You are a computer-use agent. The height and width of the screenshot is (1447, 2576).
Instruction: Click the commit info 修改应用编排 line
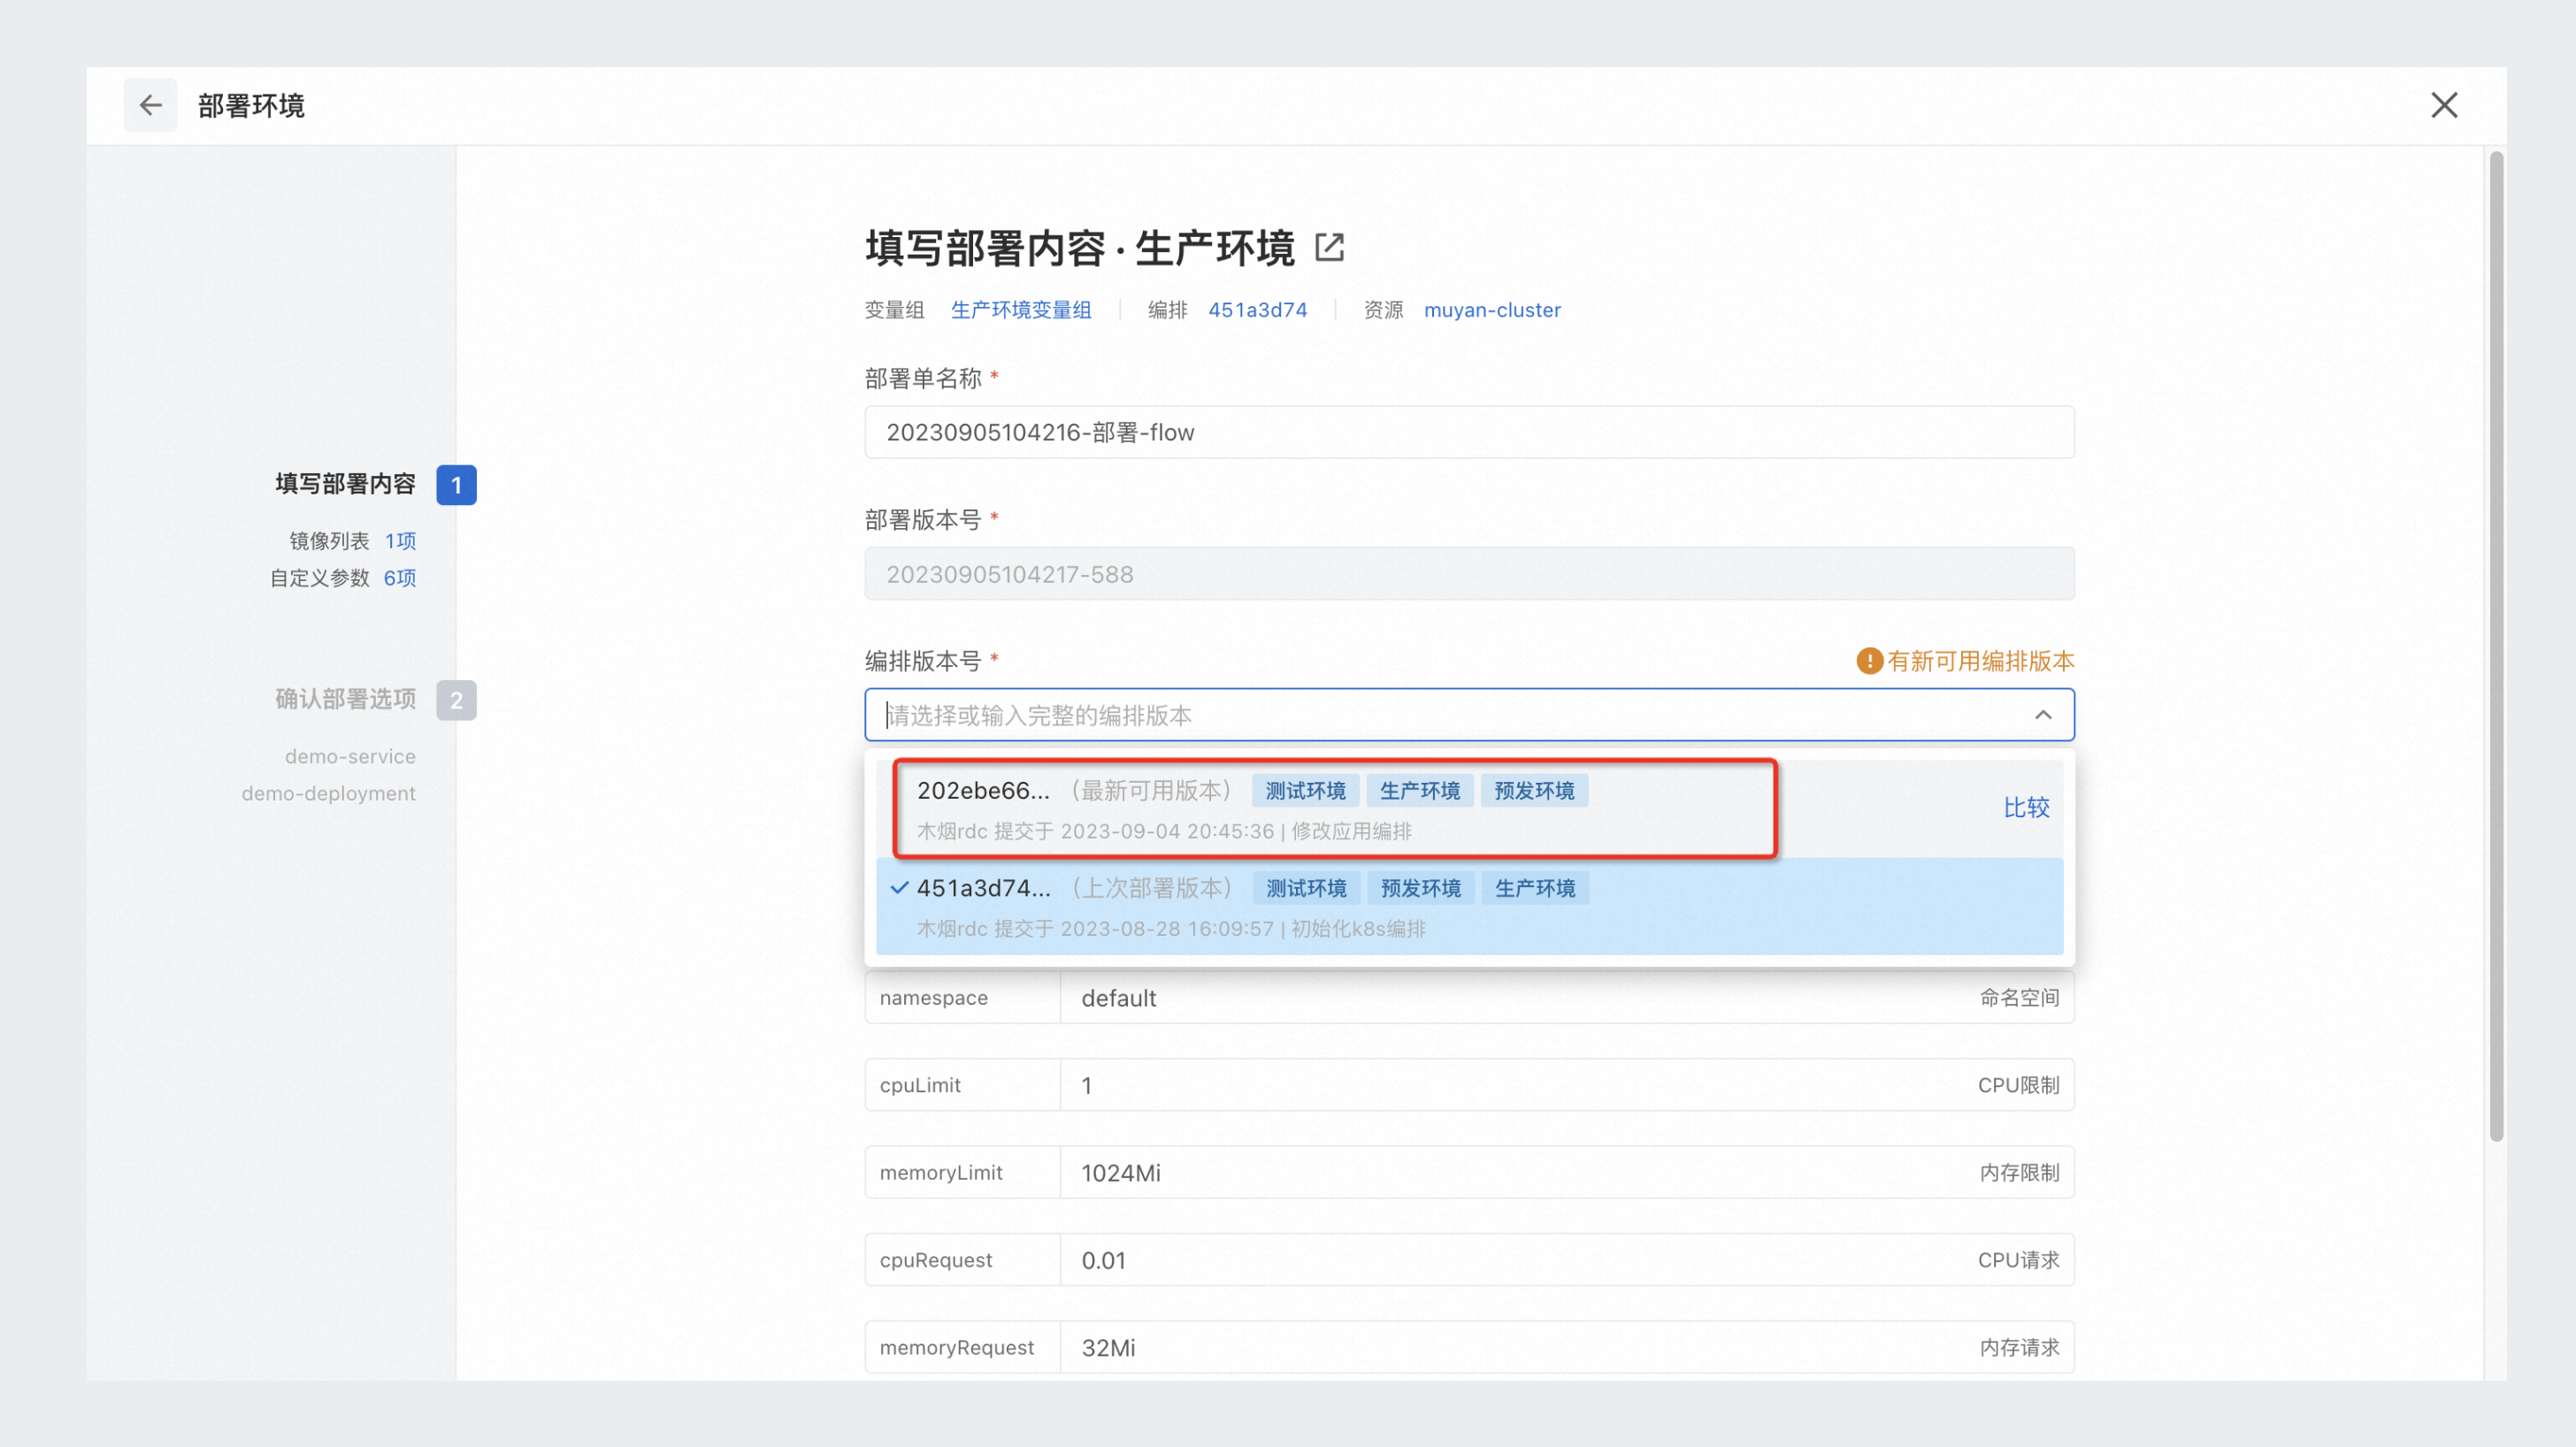(x=1164, y=831)
